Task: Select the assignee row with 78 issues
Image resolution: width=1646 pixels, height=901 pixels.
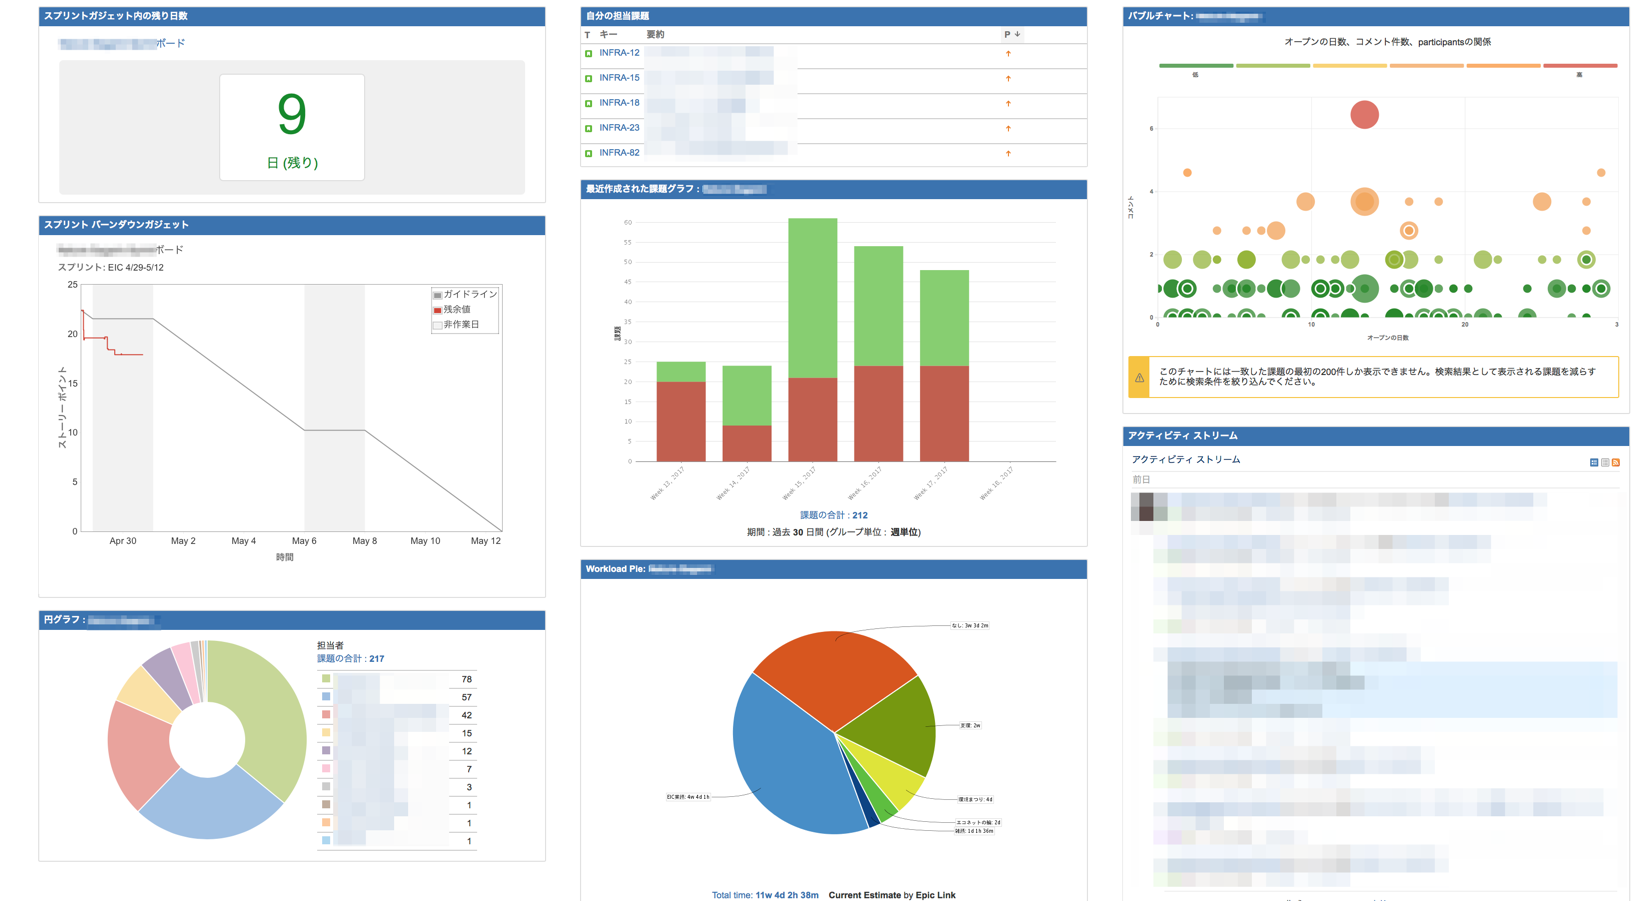Action: pyautogui.click(x=396, y=679)
